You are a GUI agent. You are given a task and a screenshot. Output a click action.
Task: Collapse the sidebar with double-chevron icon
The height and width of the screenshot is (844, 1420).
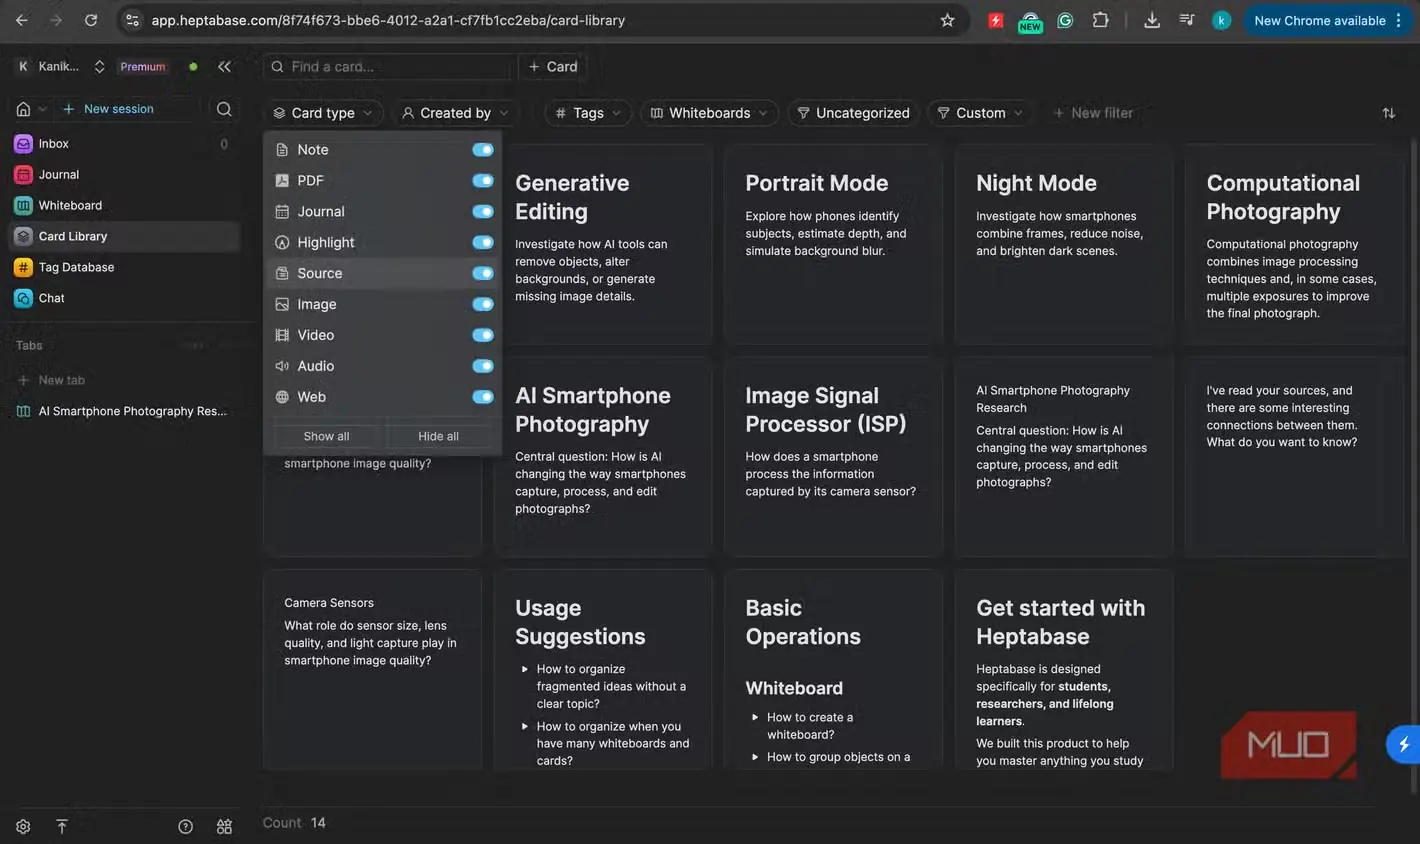[x=224, y=67]
